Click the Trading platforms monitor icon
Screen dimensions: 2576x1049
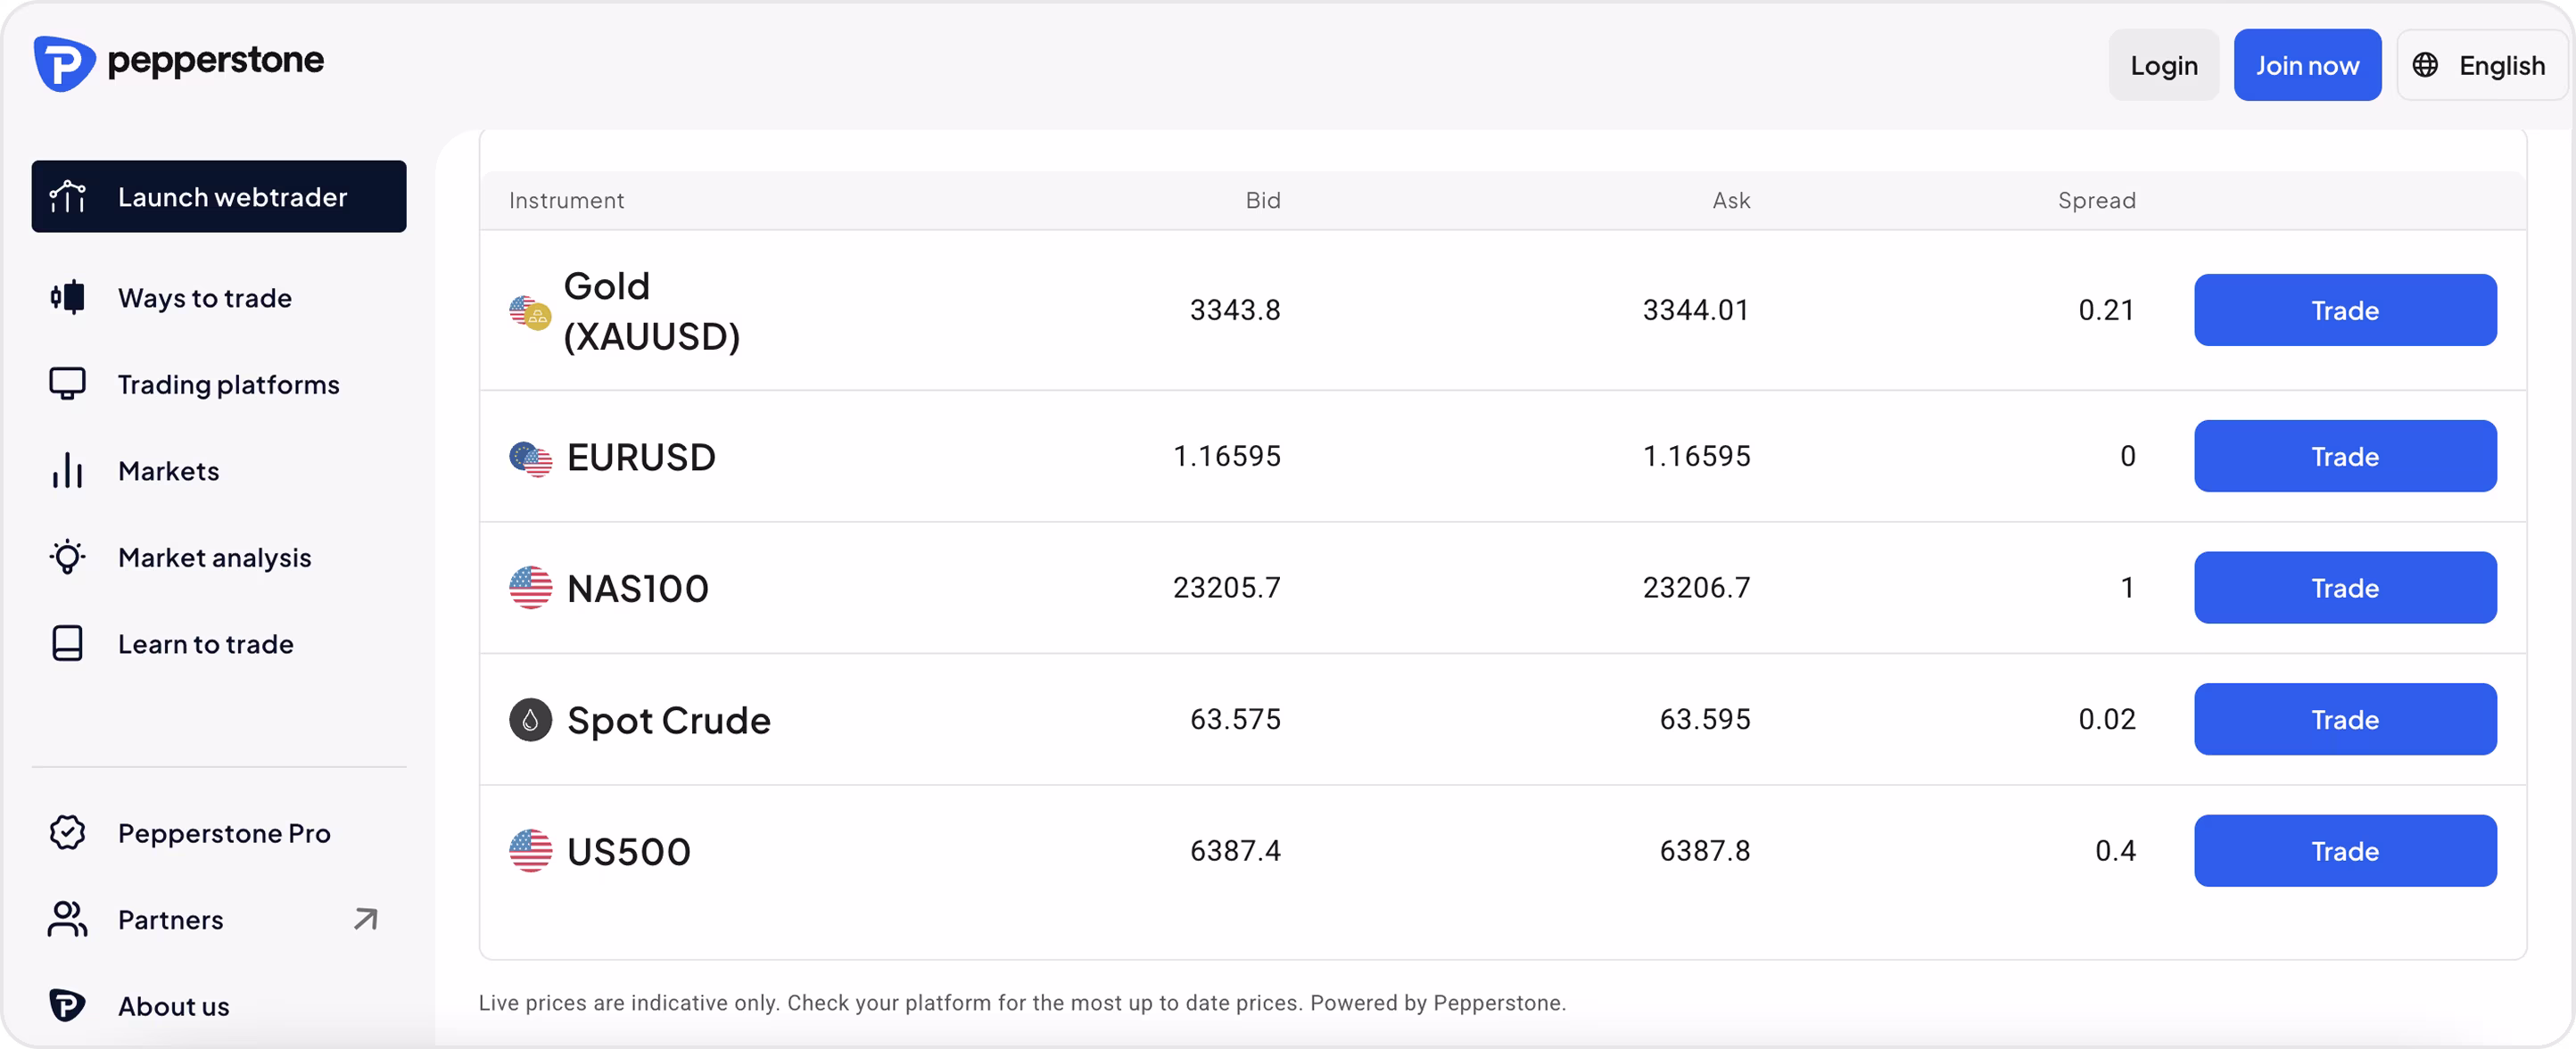point(67,384)
